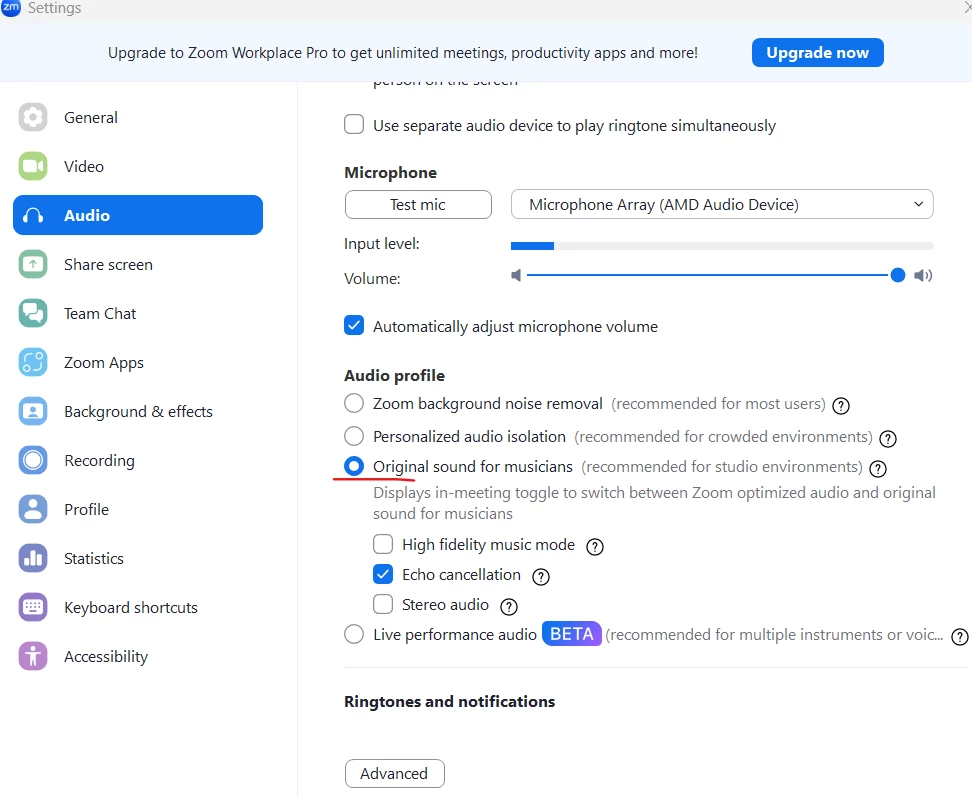Click the low volume speaker icon
Screen dimensions: 972x798
(x=516, y=275)
